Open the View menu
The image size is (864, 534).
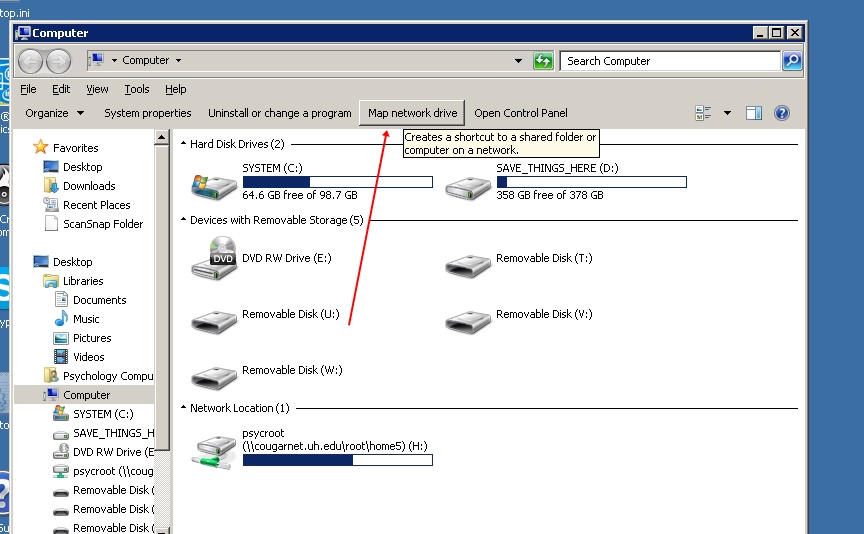[97, 89]
